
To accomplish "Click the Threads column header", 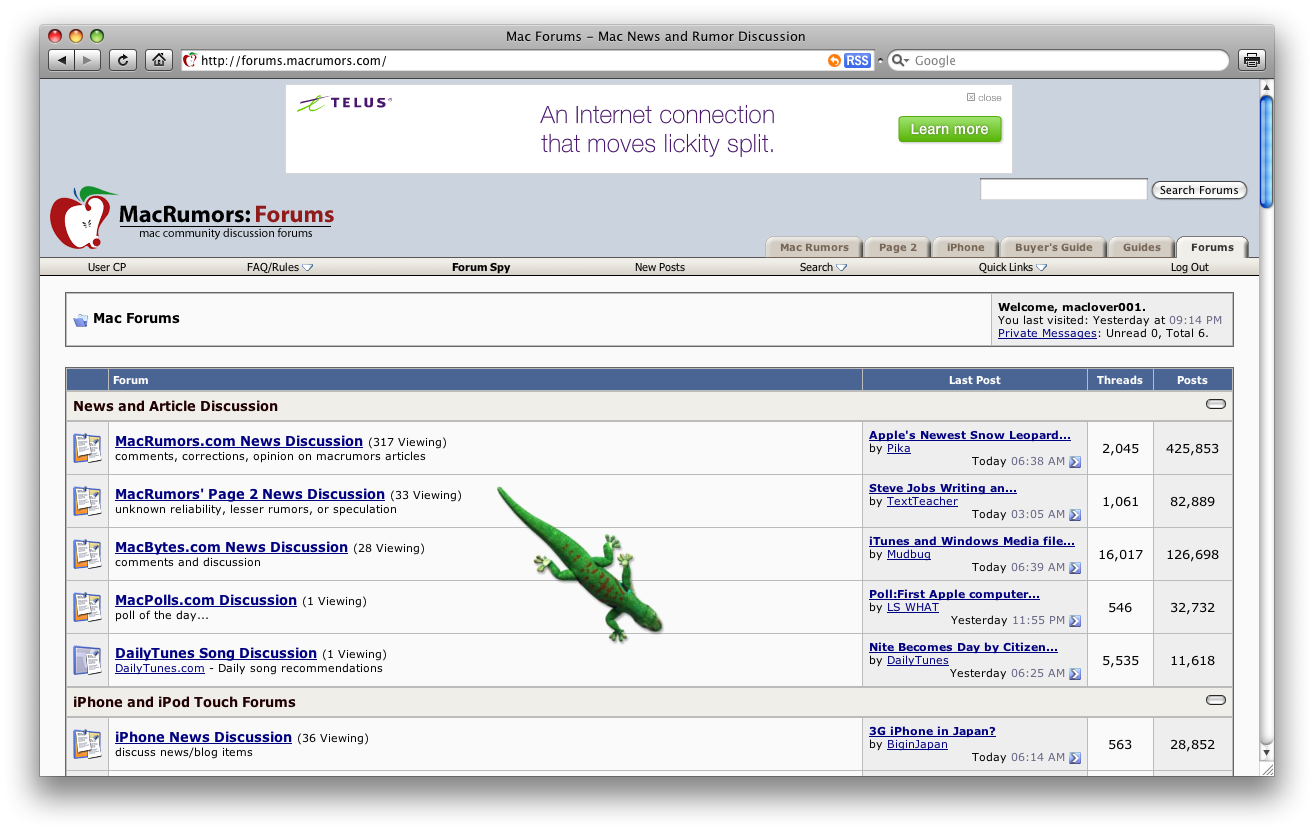I will click(1120, 380).
